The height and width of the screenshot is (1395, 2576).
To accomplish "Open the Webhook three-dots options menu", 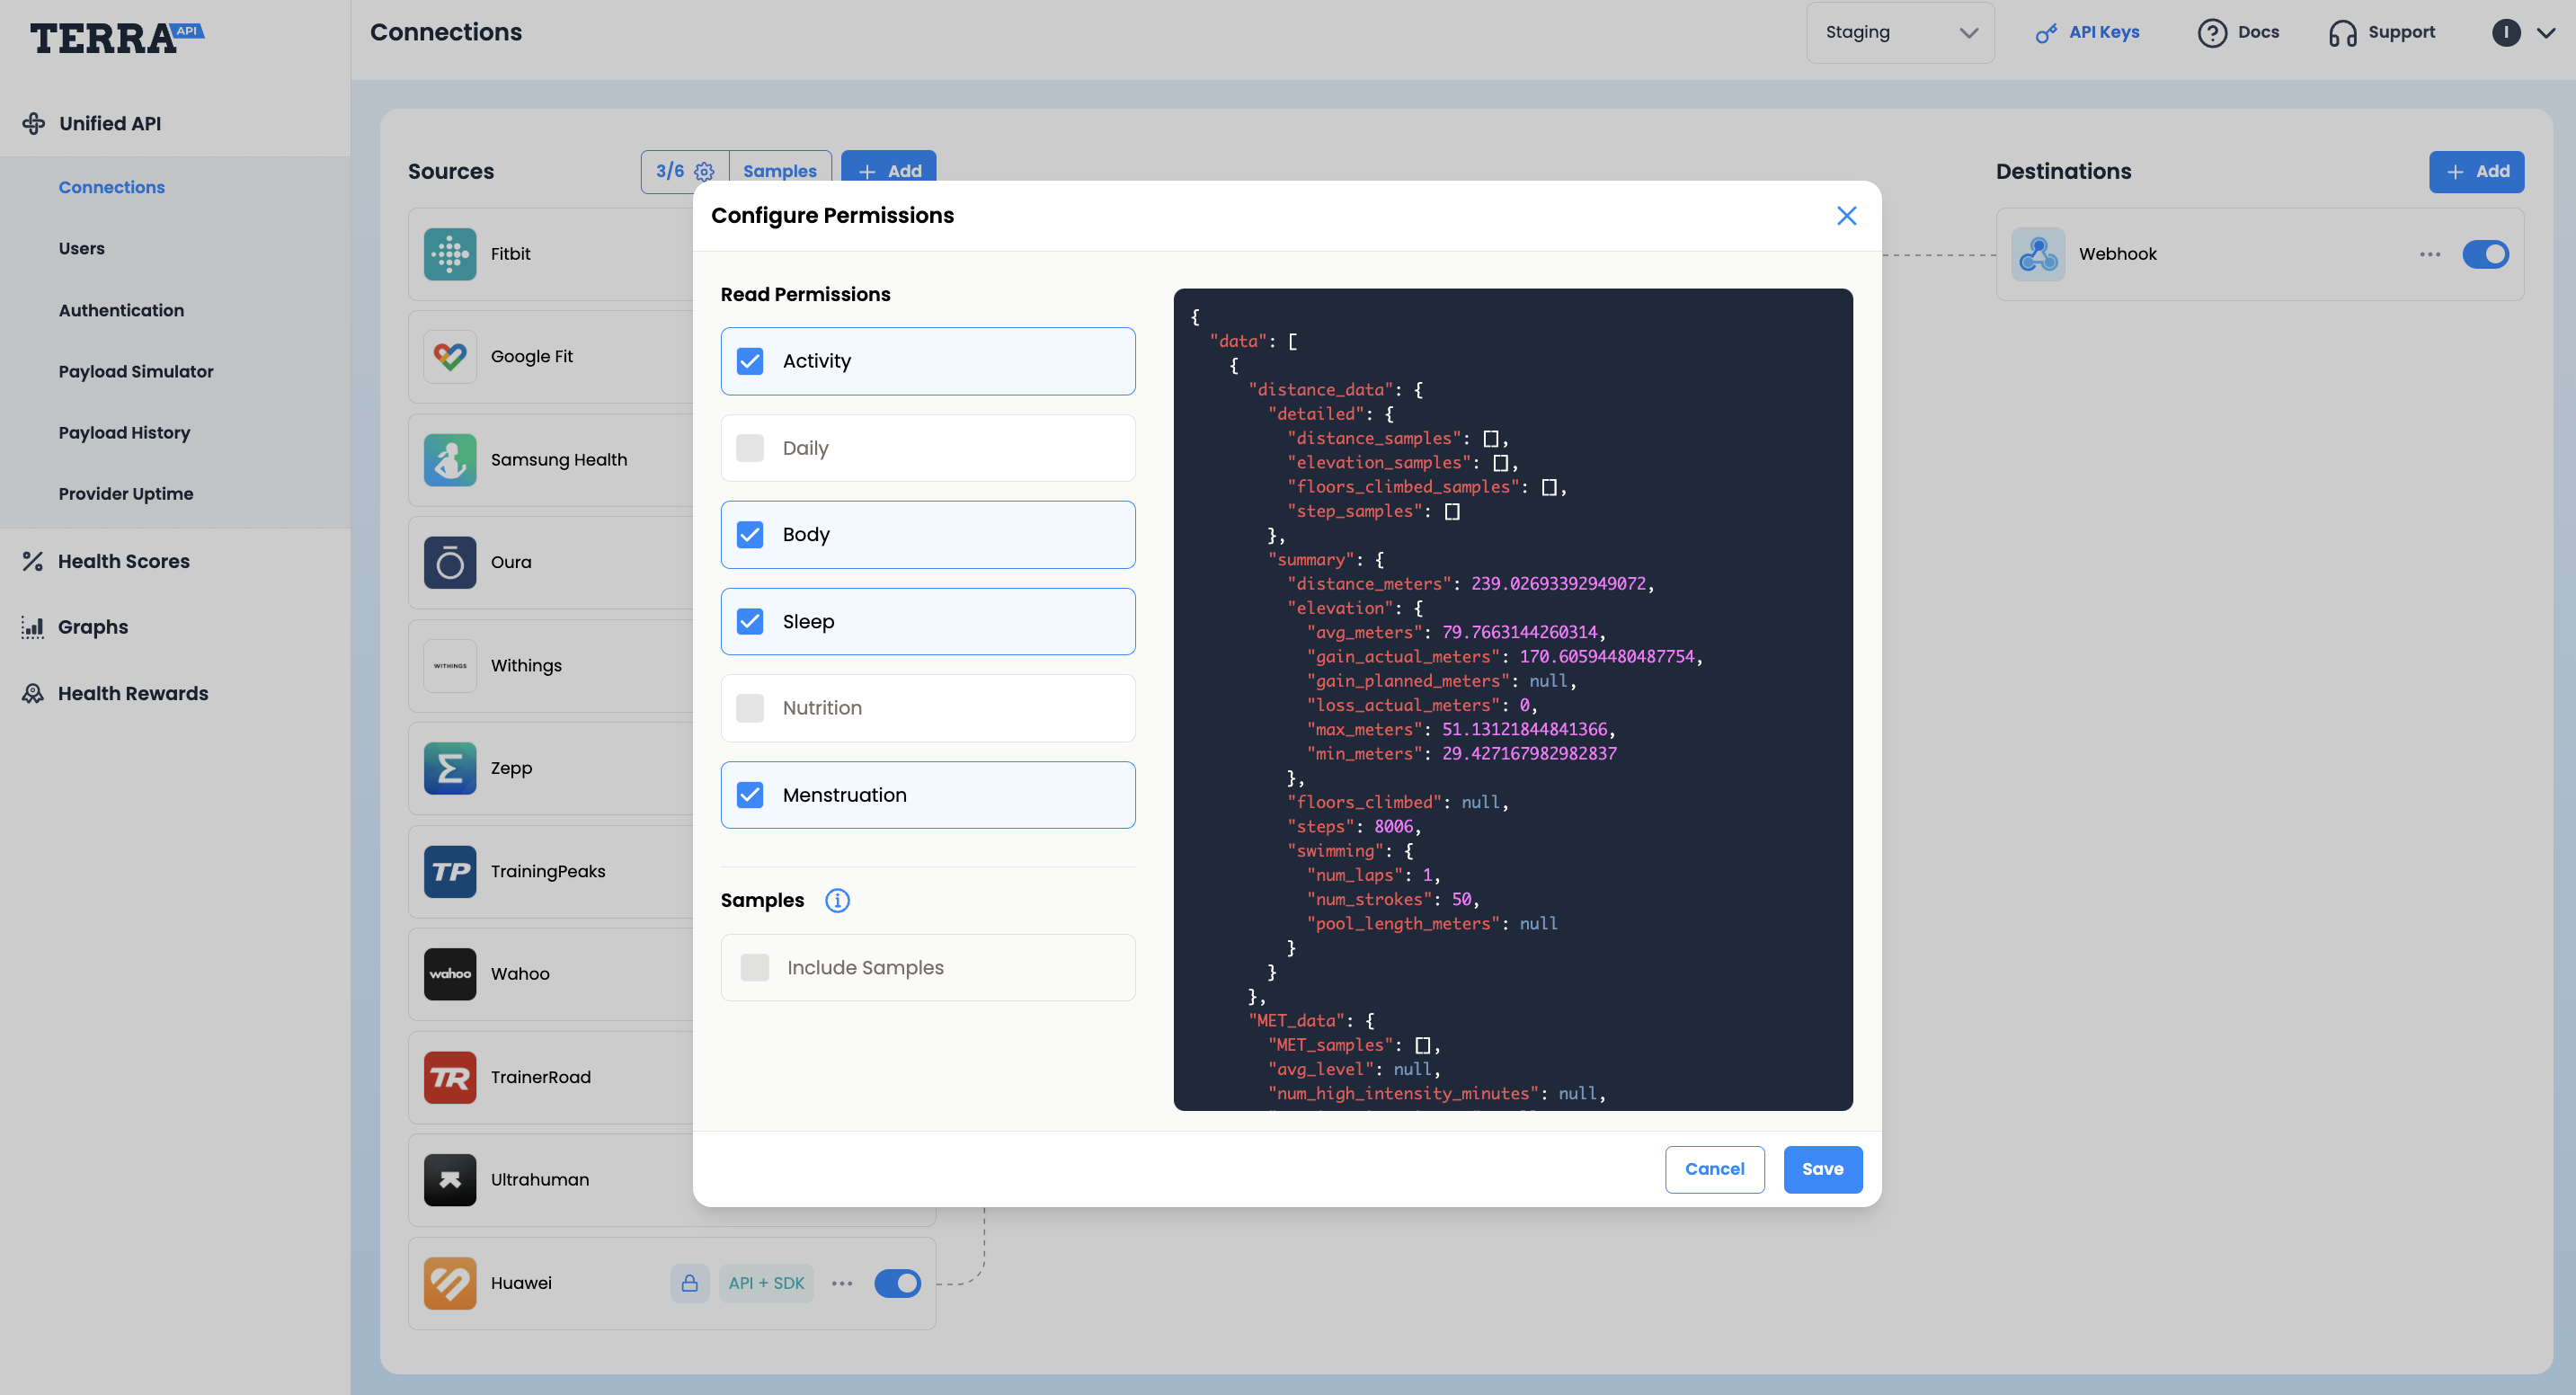I will [x=2430, y=254].
